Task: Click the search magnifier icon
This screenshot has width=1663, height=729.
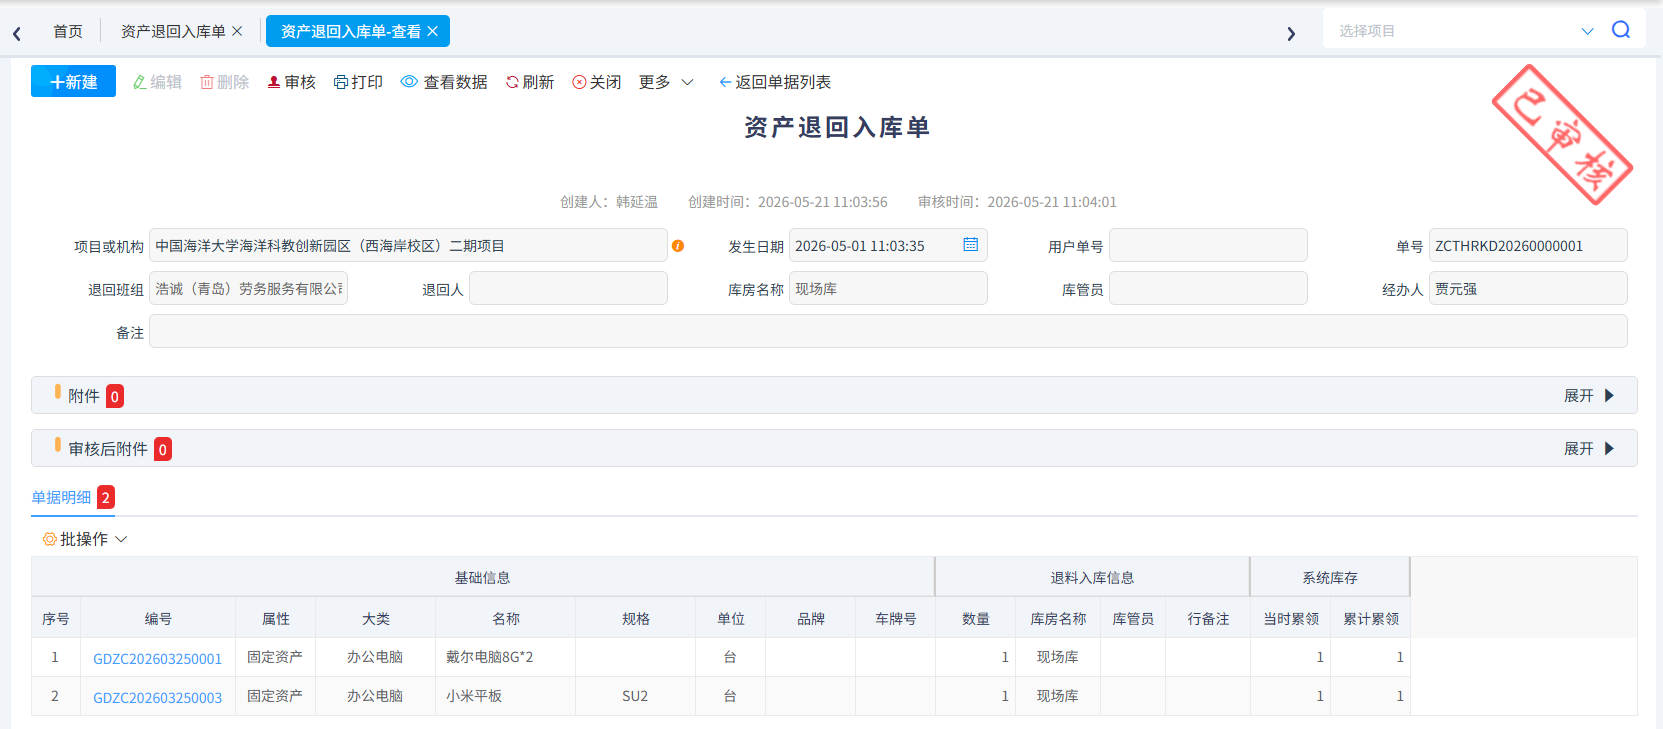Action: pyautogui.click(x=1621, y=30)
